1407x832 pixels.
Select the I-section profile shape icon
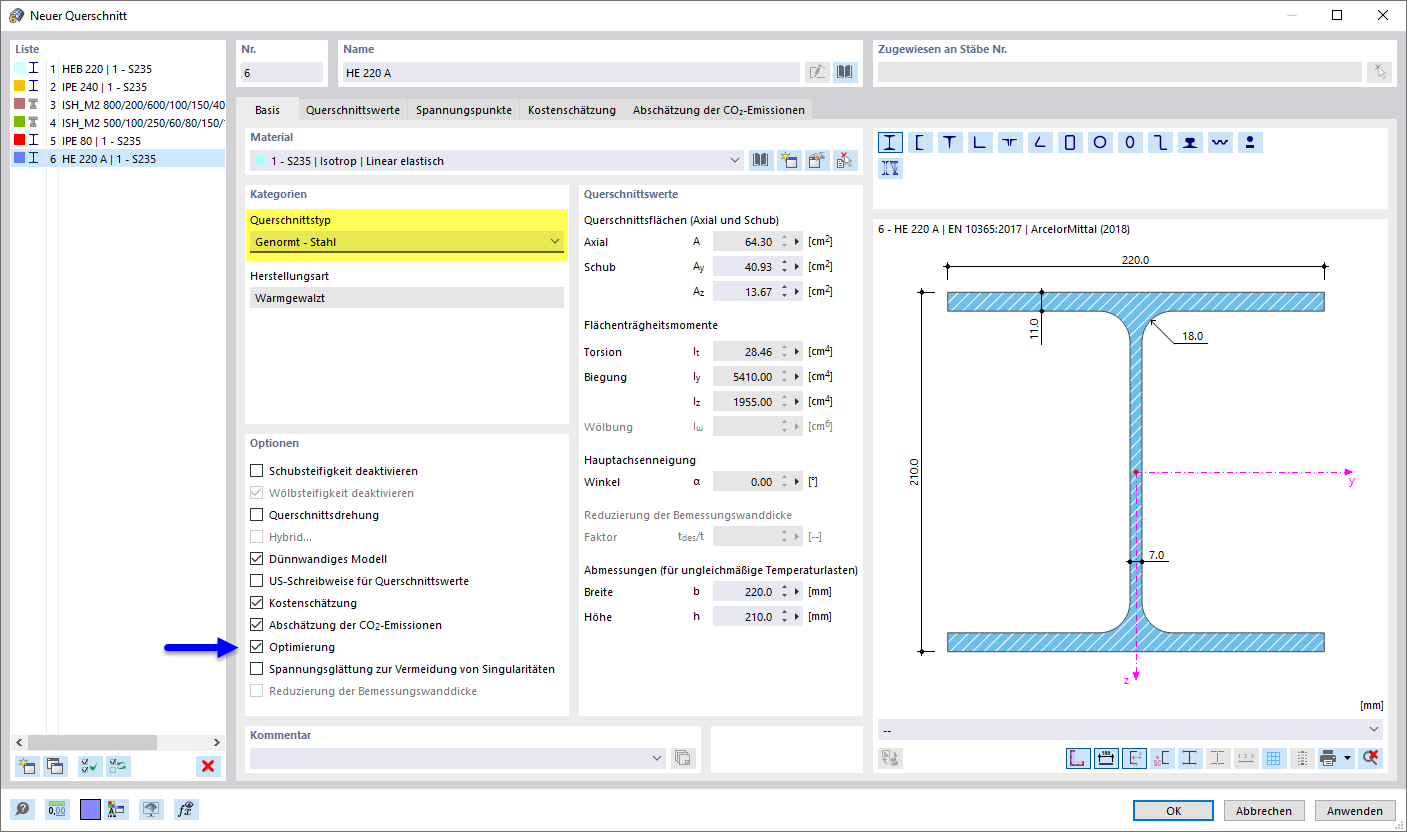pyautogui.click(x=890, y=142)
